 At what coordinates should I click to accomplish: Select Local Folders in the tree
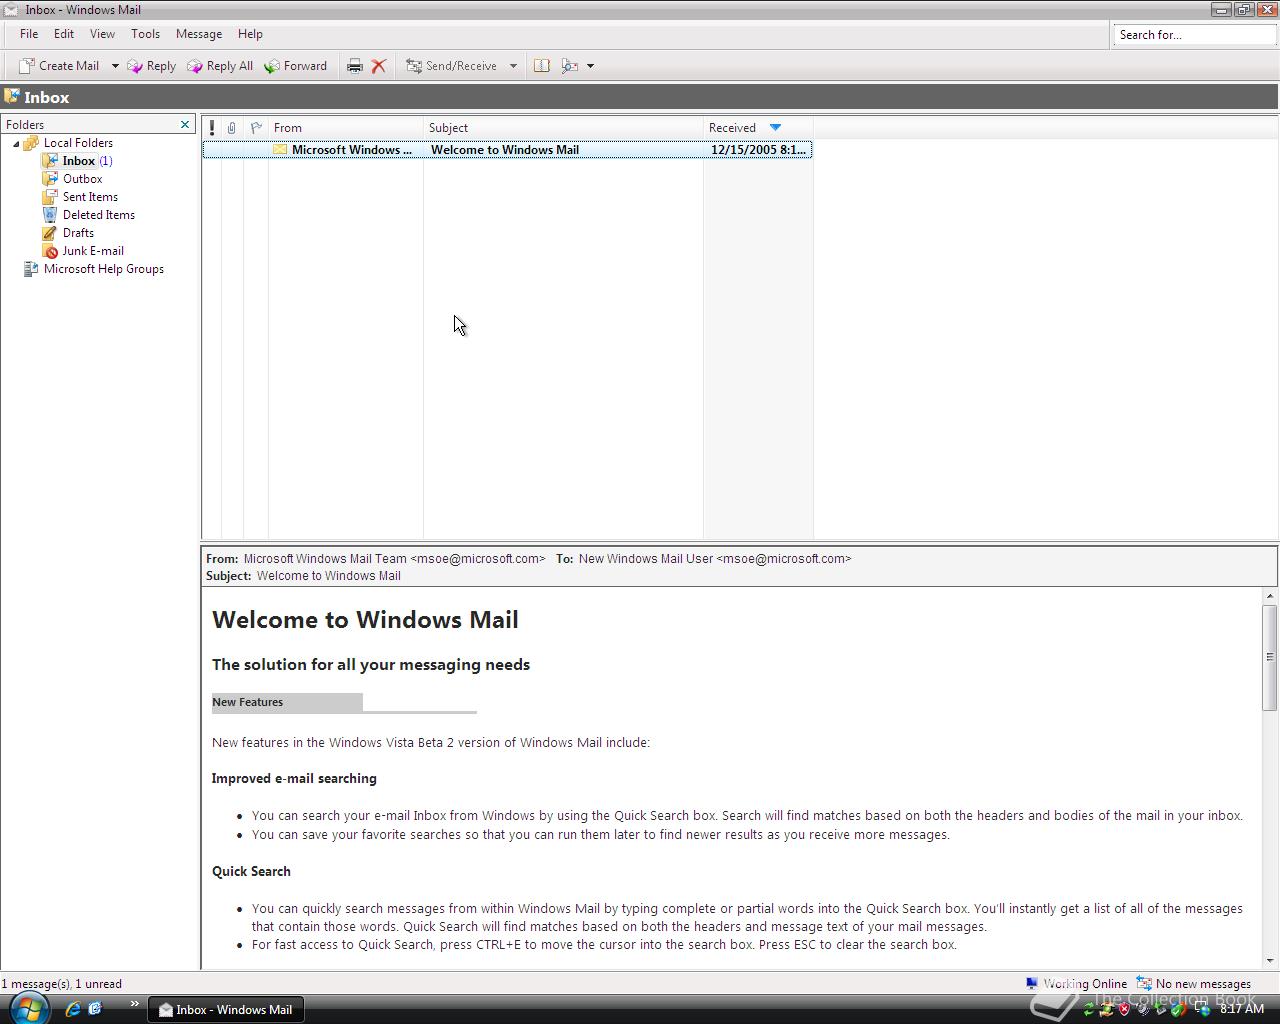[x=78, y=143]
